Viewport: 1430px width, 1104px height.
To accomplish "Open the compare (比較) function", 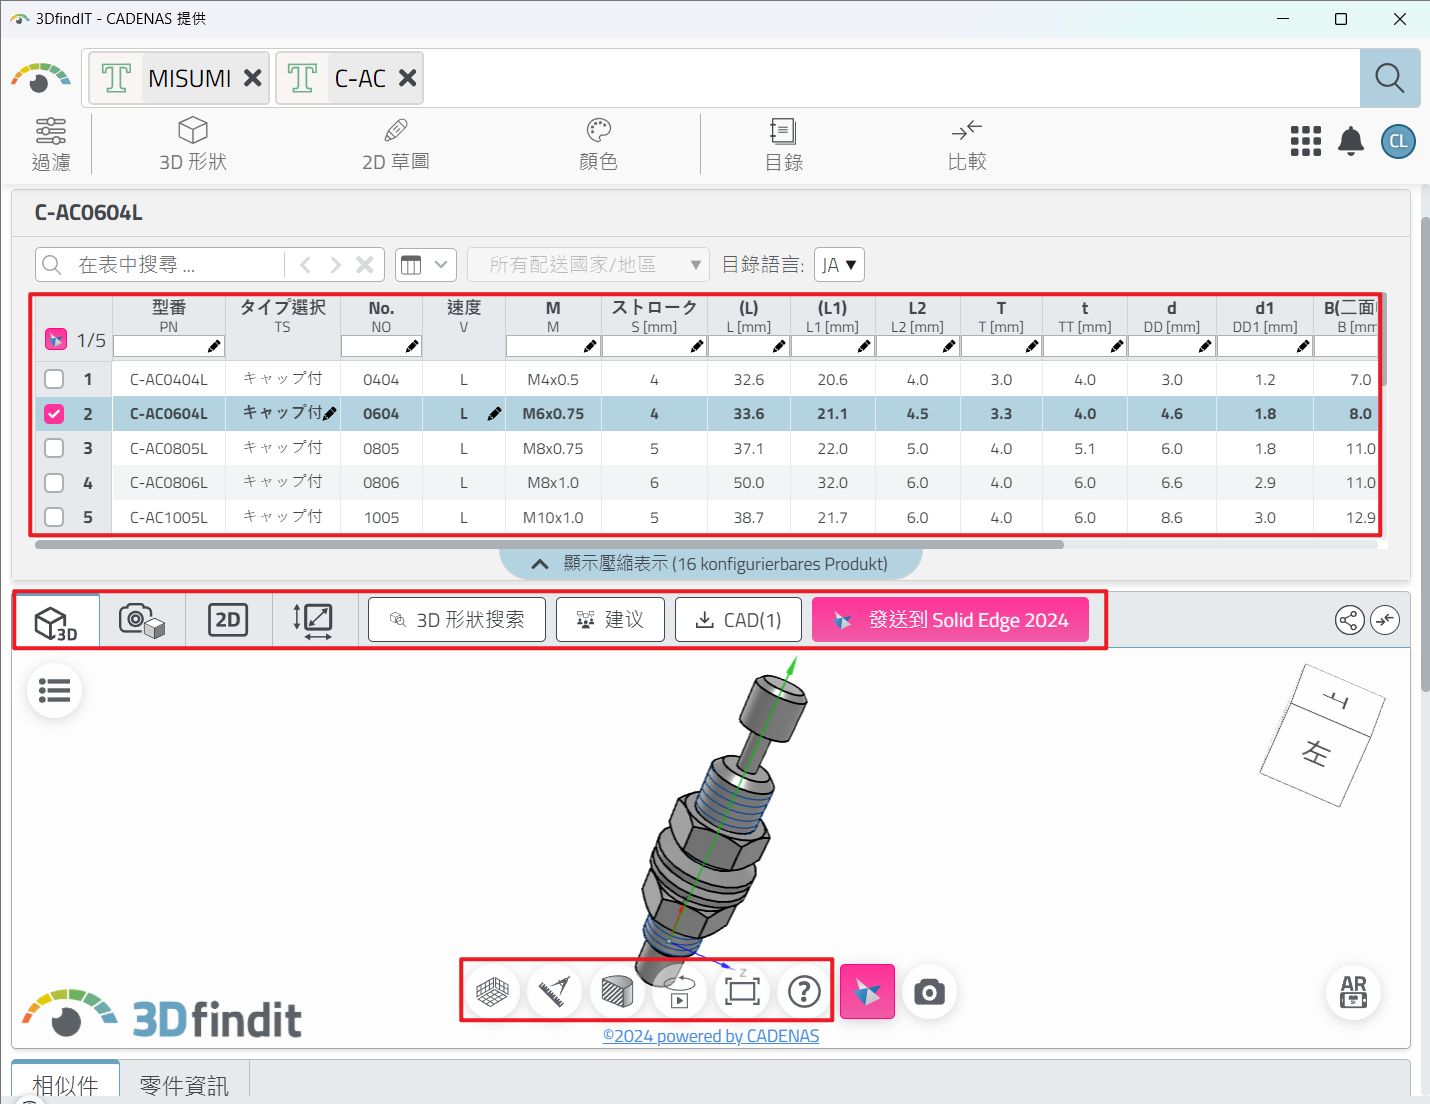I will click(967, 144).
